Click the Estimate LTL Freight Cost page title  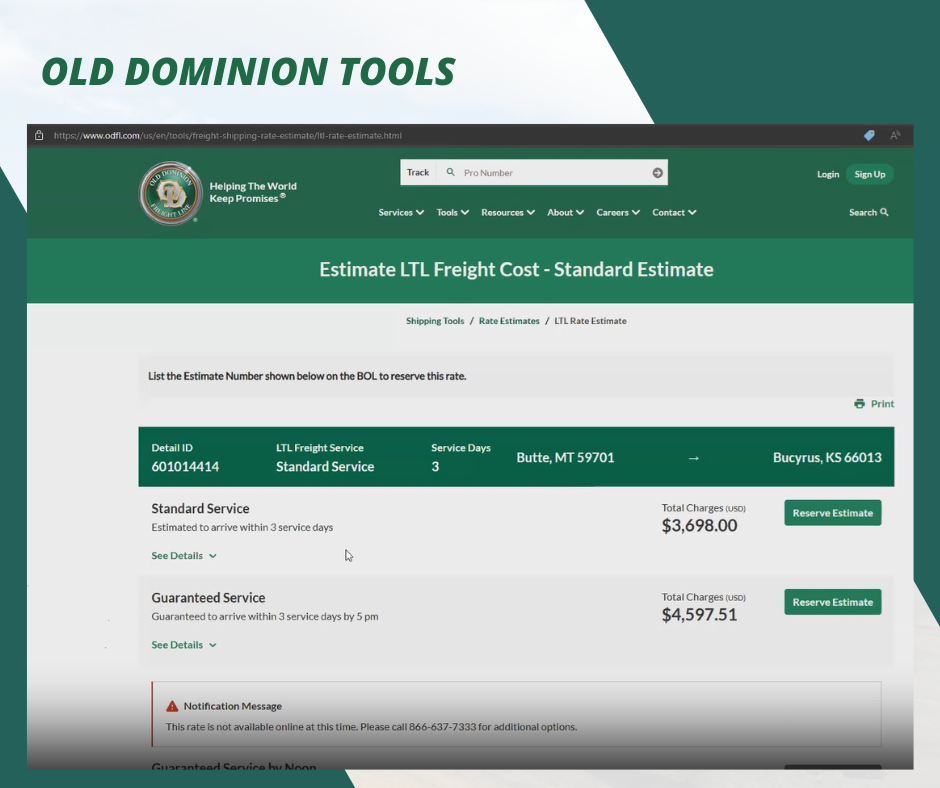click(516, 269)
